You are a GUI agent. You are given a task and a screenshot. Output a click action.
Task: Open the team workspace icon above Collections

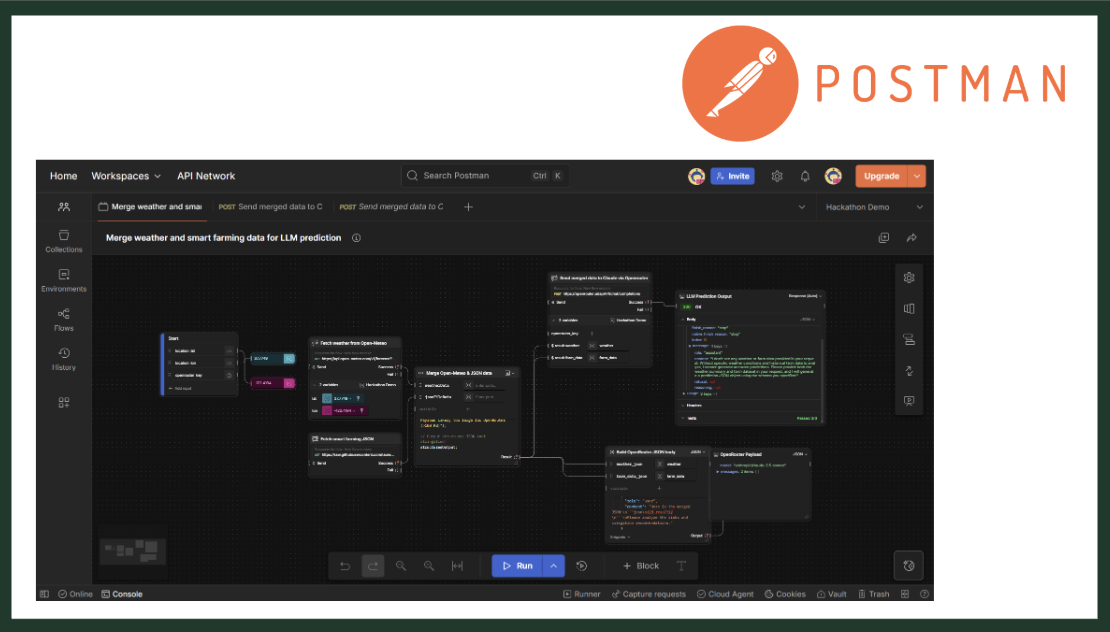coord(64,207)
